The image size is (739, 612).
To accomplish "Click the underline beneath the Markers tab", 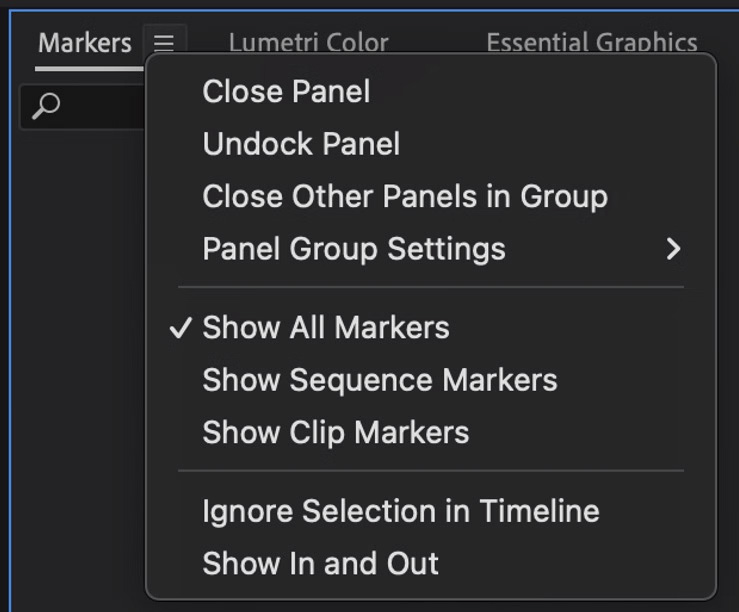I will pyautogui.click(x=85, y=68).
